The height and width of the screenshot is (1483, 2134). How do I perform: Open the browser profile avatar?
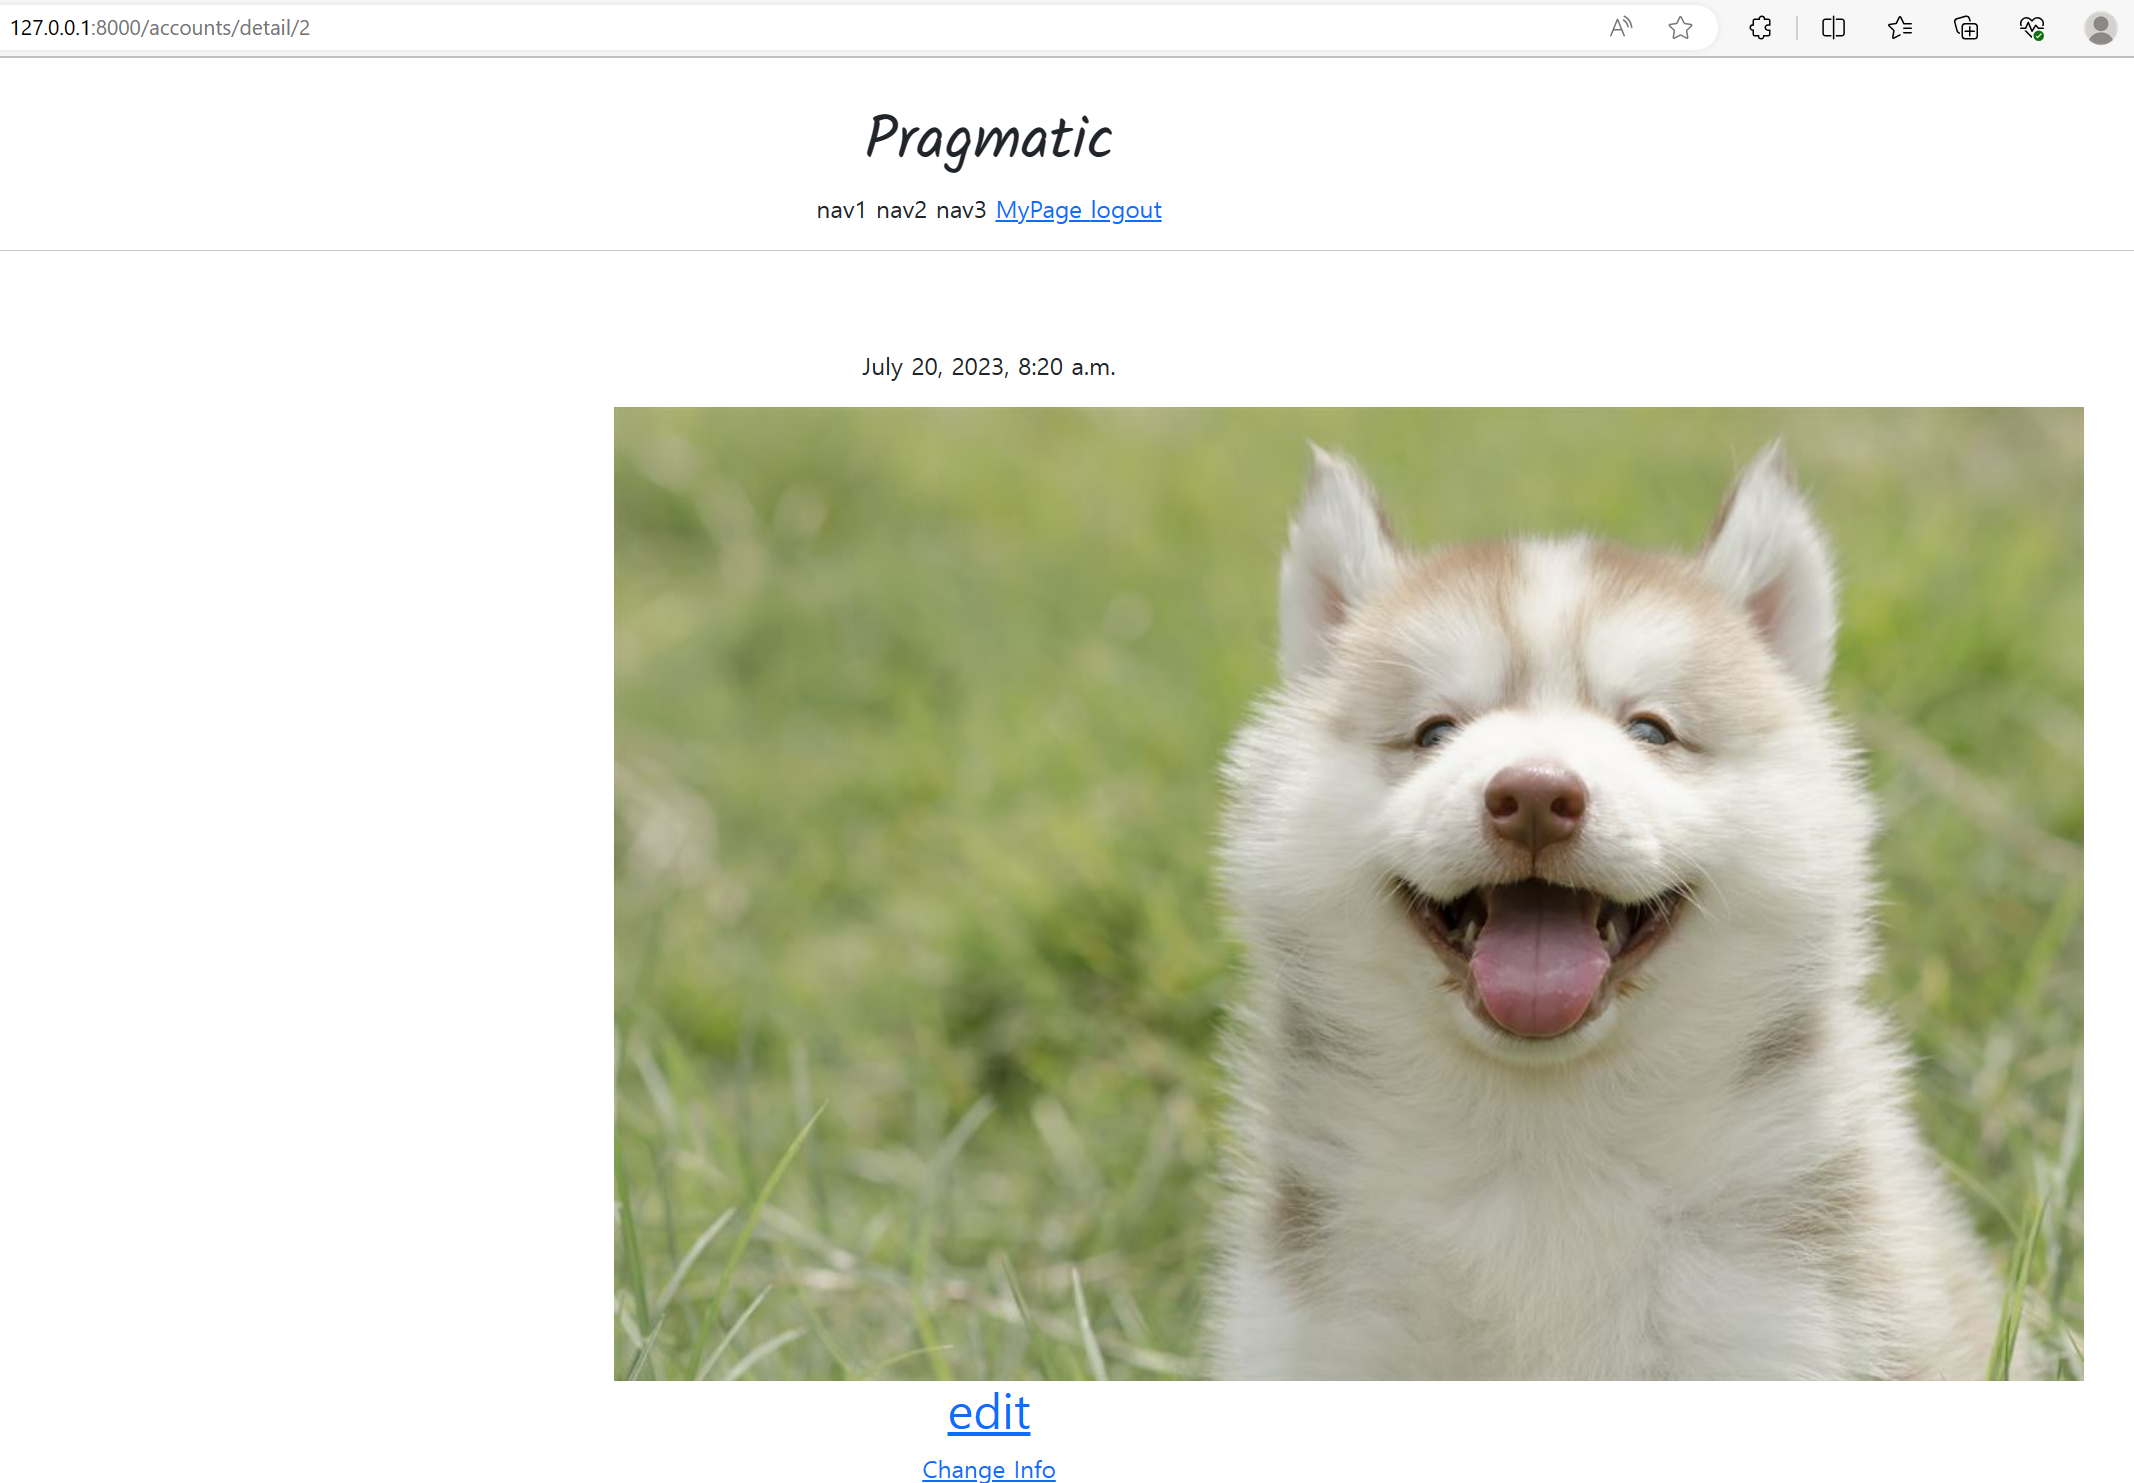2099,28
